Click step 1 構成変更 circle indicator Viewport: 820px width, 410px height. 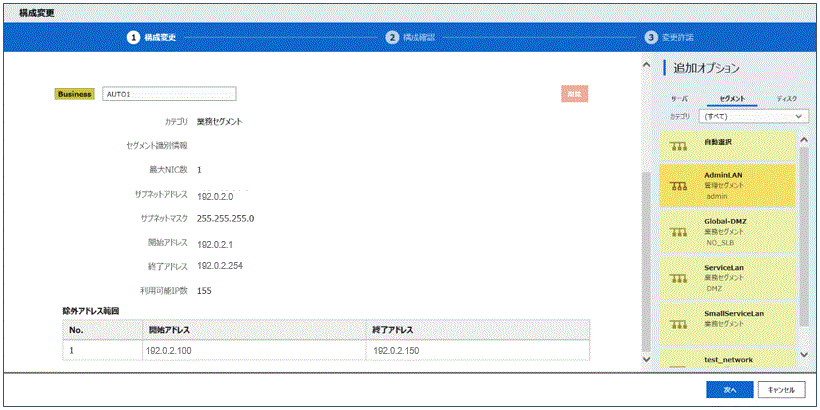(132, 37)
